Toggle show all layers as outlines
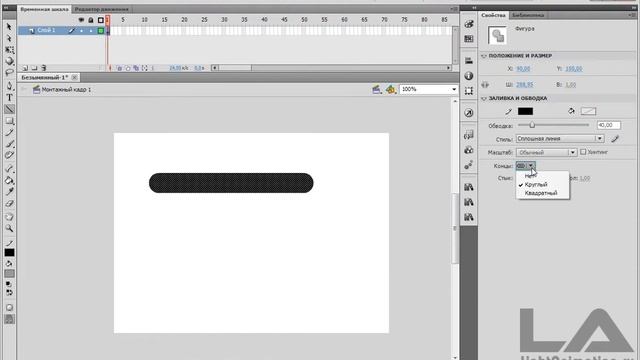The width and height of the screenshot is (640, 360). (x=100, y=20)
